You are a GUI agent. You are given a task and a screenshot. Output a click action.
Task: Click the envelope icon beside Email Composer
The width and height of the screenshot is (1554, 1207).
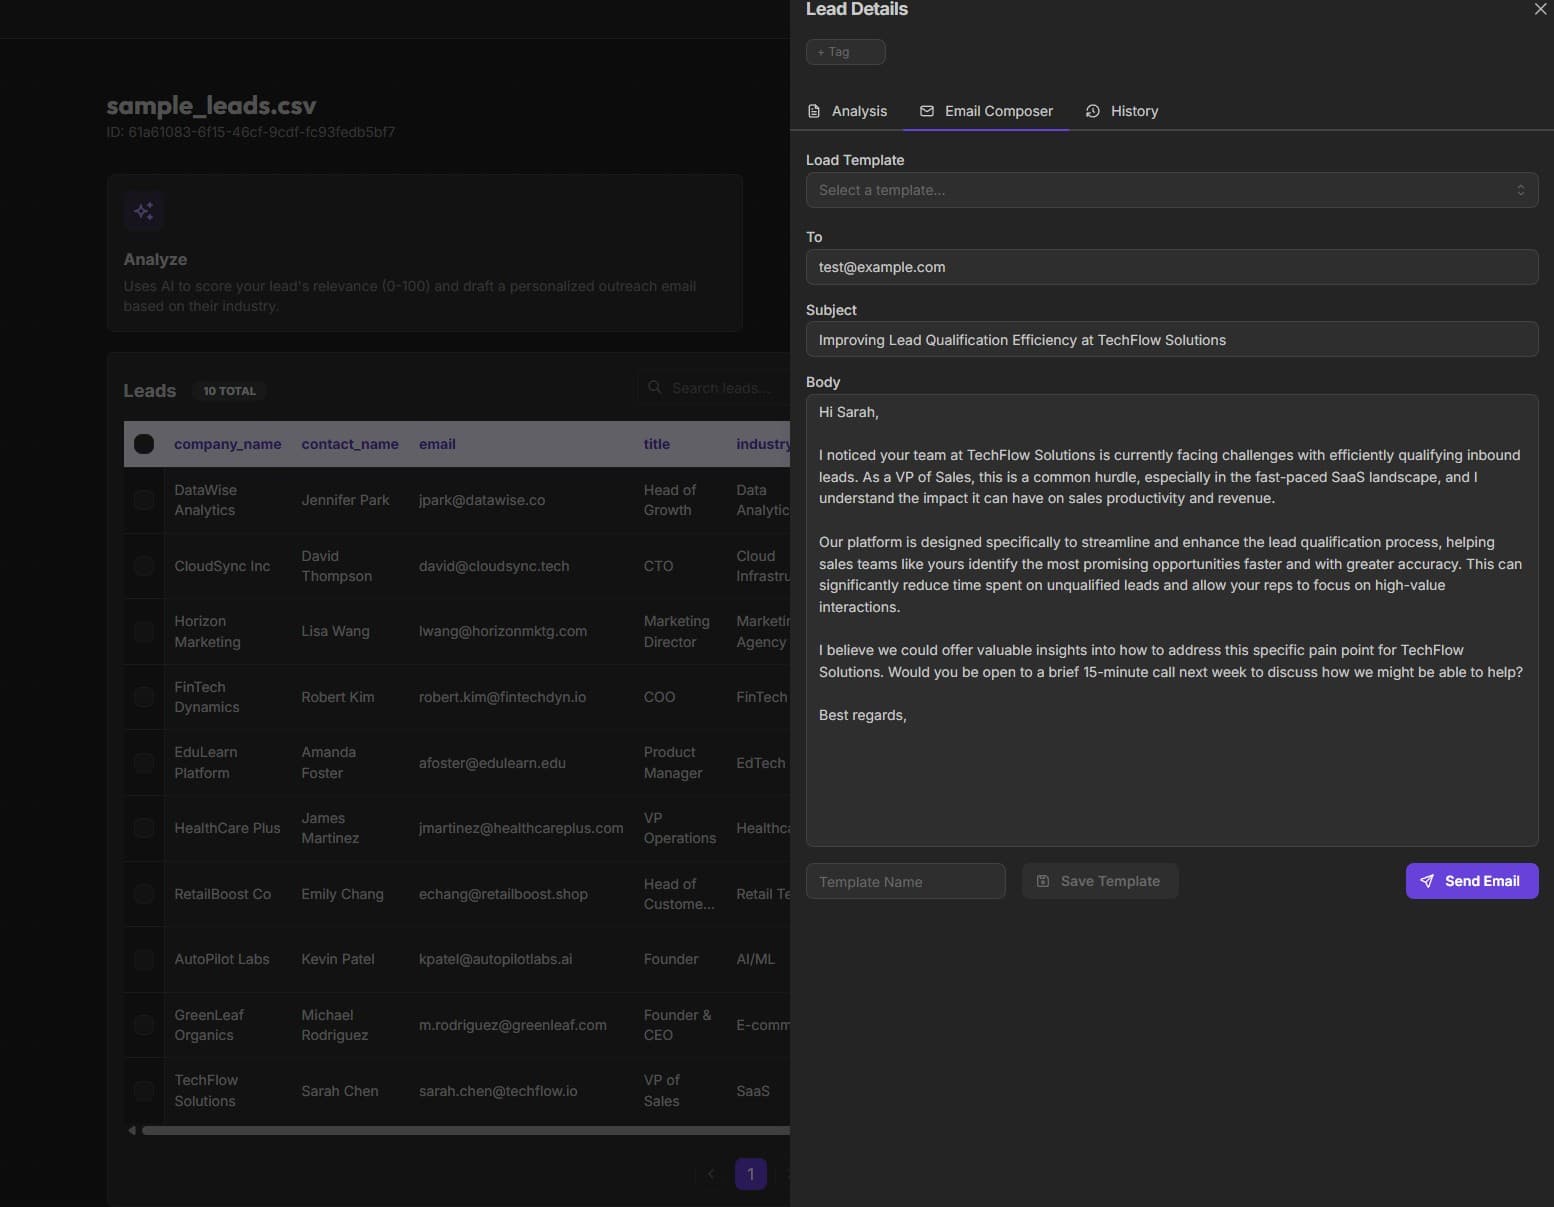(927, 111)
